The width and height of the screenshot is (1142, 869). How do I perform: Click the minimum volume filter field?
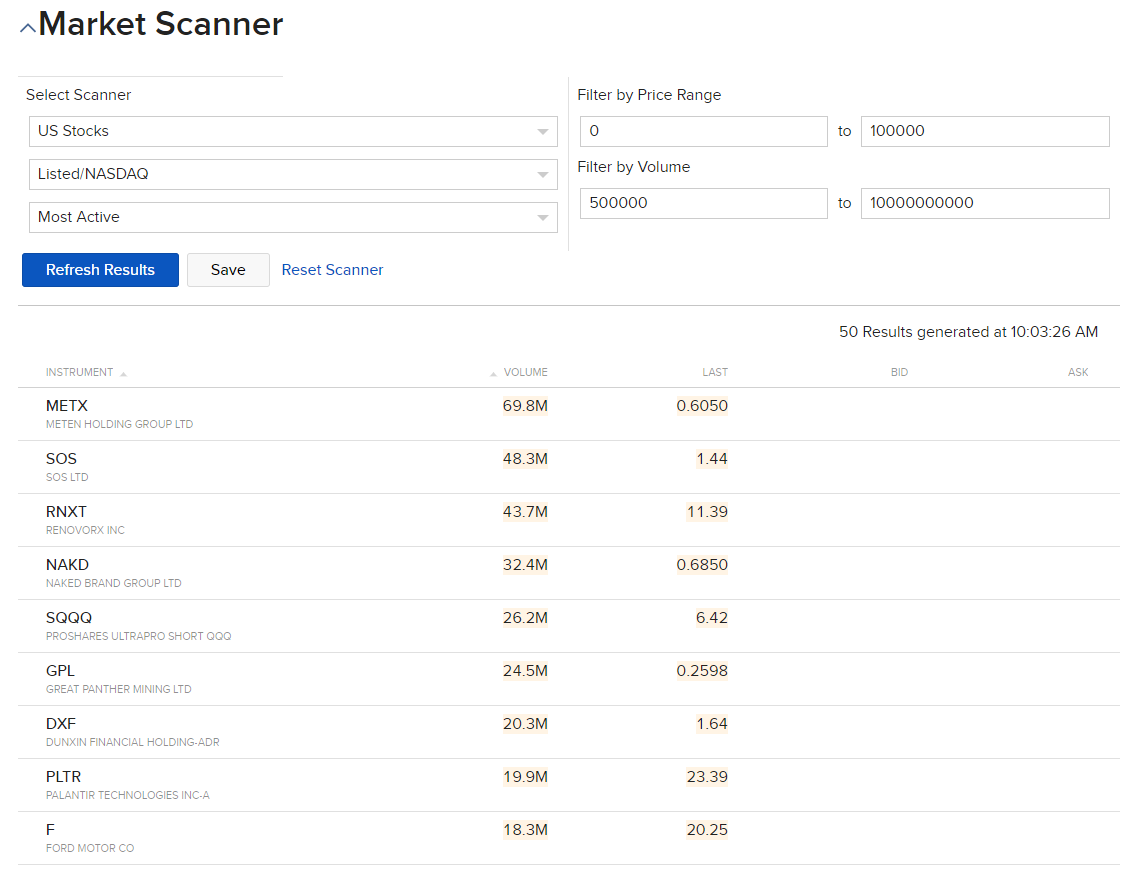703,203
